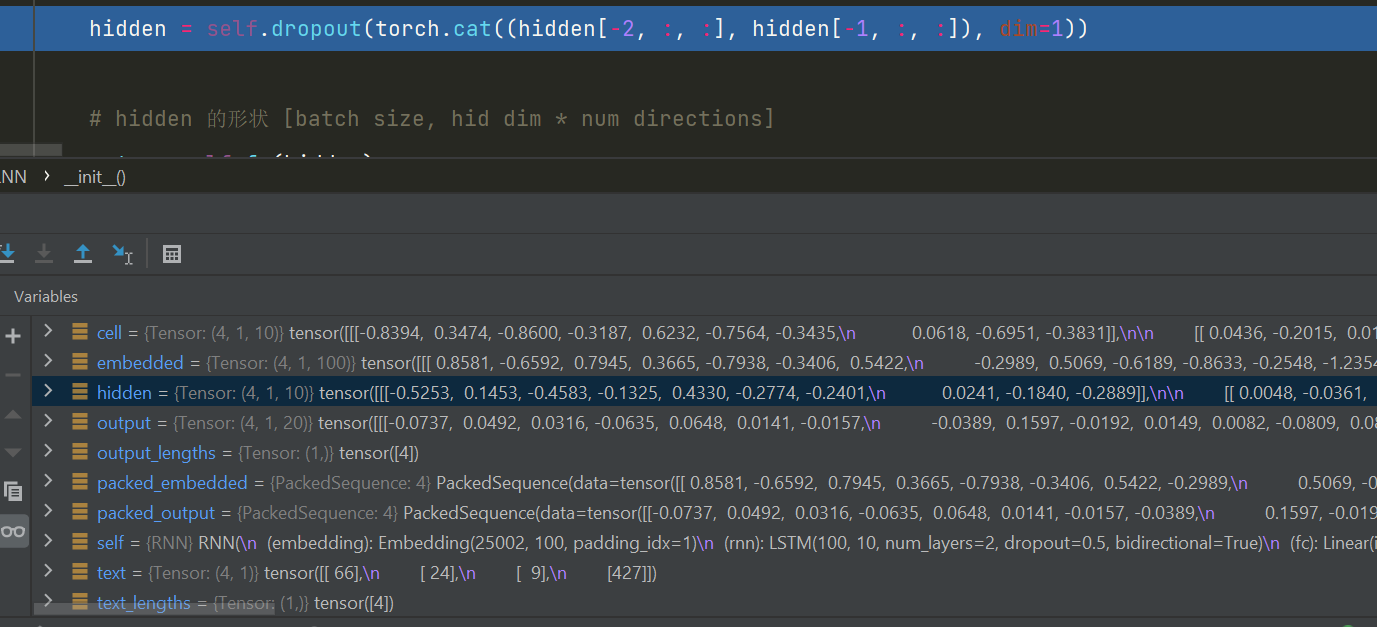Expand the cell tensor variable

47,332
